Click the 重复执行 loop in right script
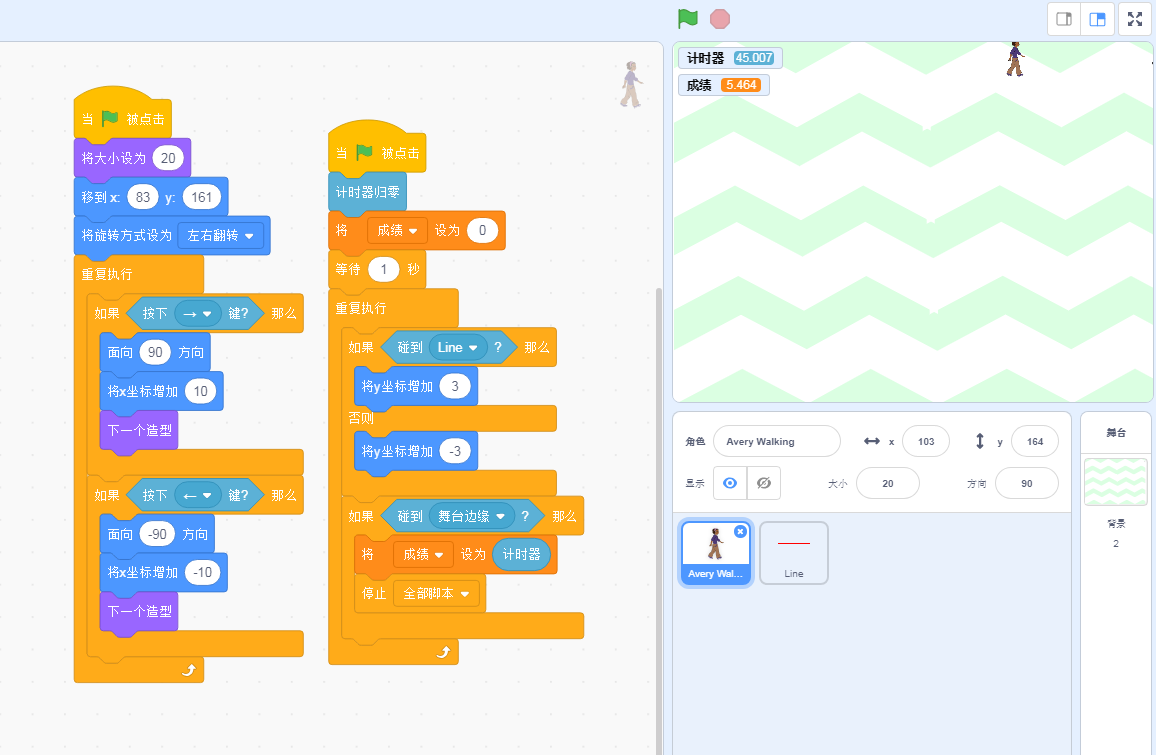This screenshot has height=755, width=1156. click(361, 308)
